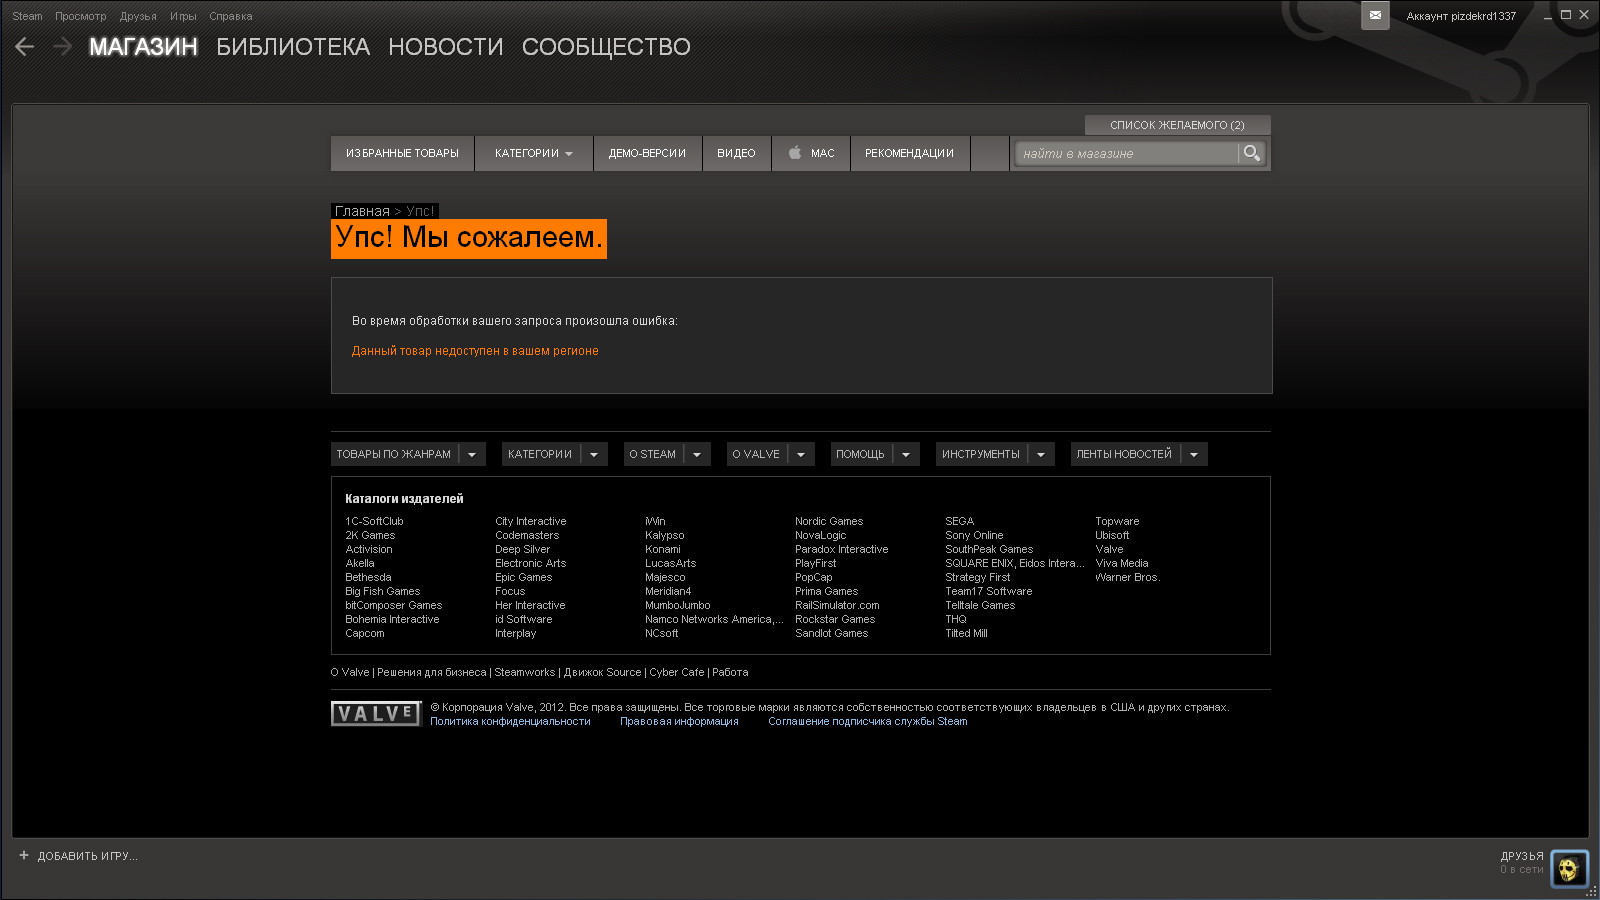This screenshot has width=1600, height=900.
Task: Open ИЗБРАННЫЕ ТОВАРЫ tab
Action: (x=402, y=153)
